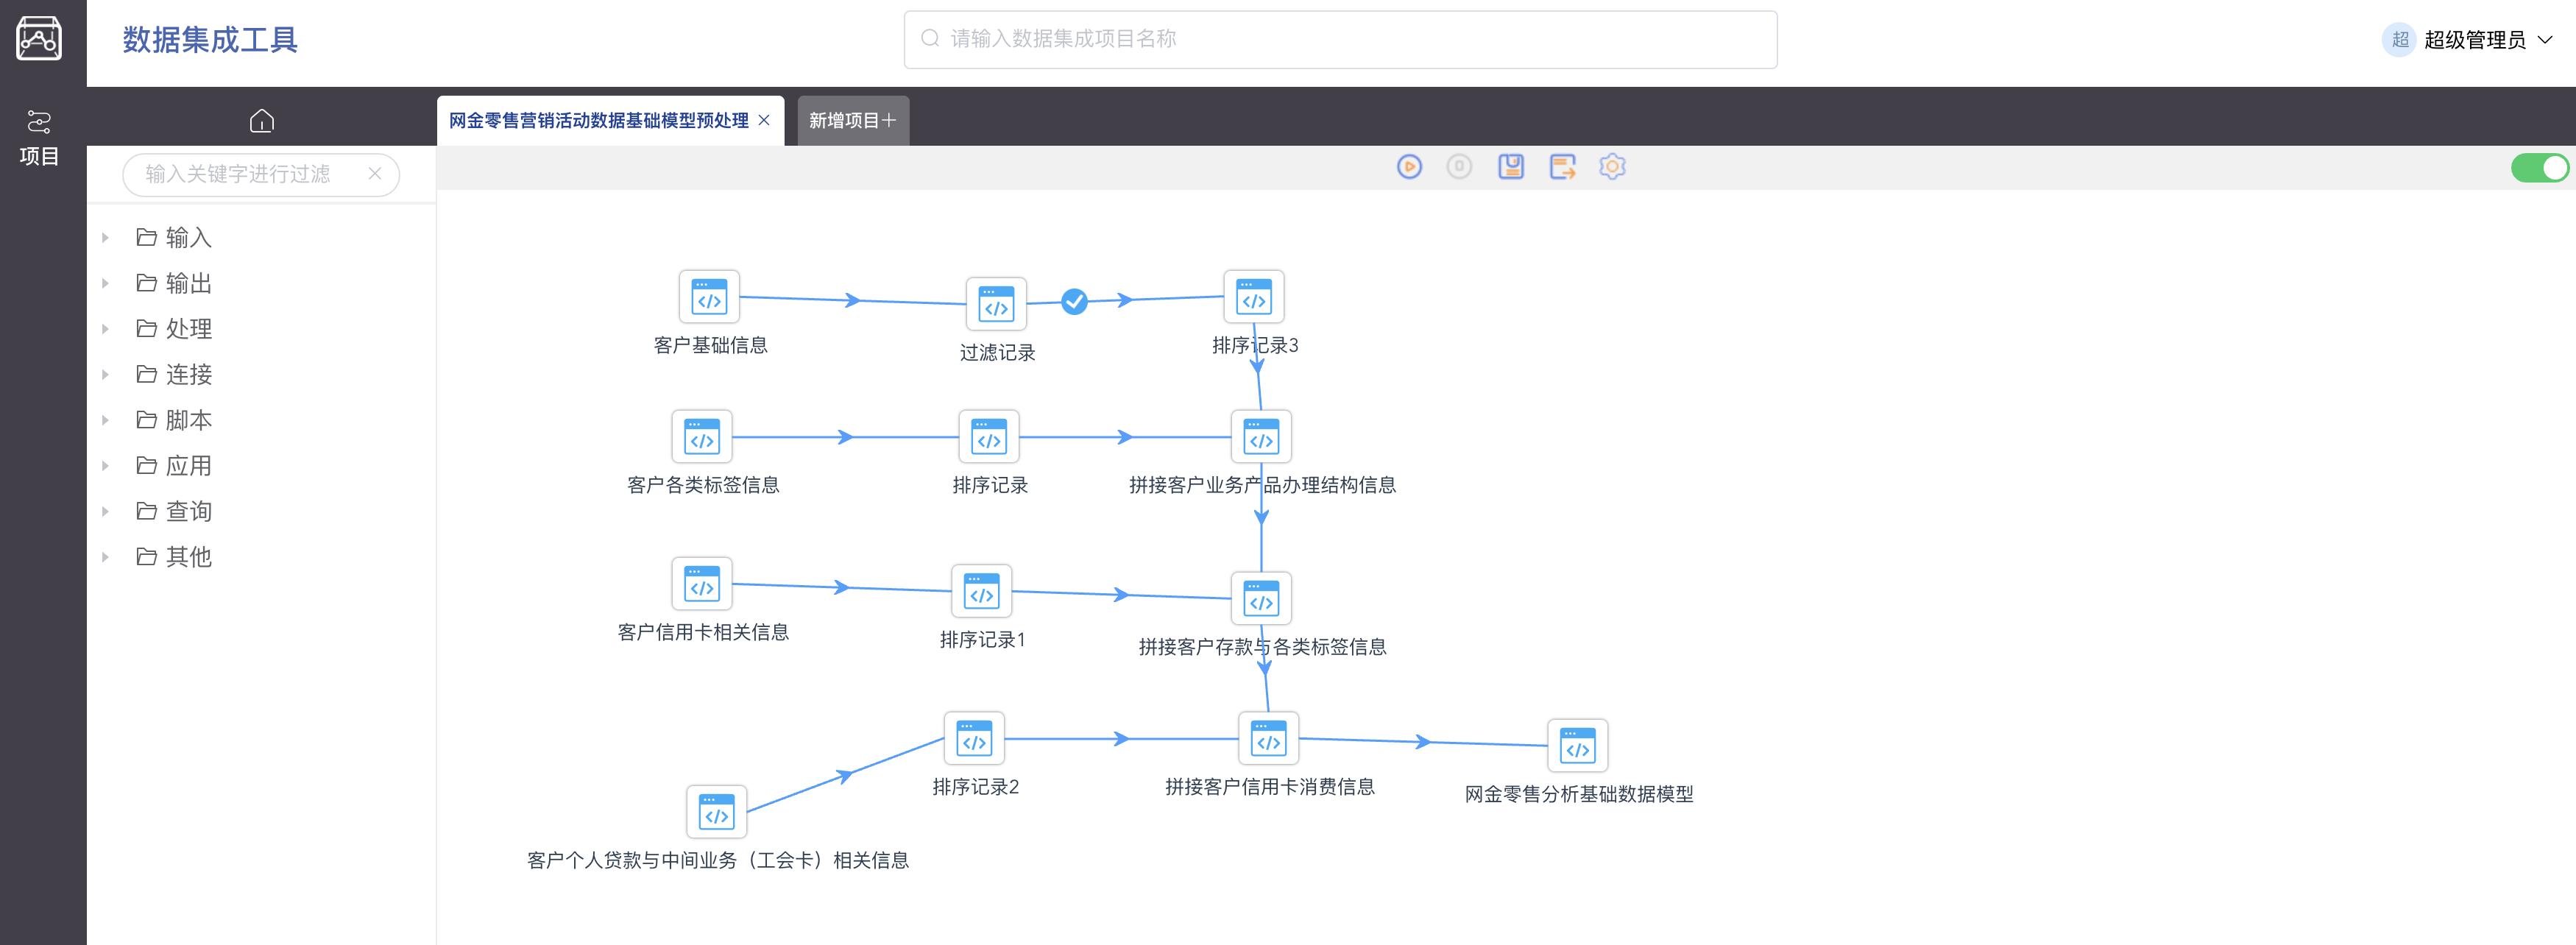The width and height of the screenshot is (2576, 945).
Task: Click the export icon in toolbar
Action: click(x=1561, y=167)
